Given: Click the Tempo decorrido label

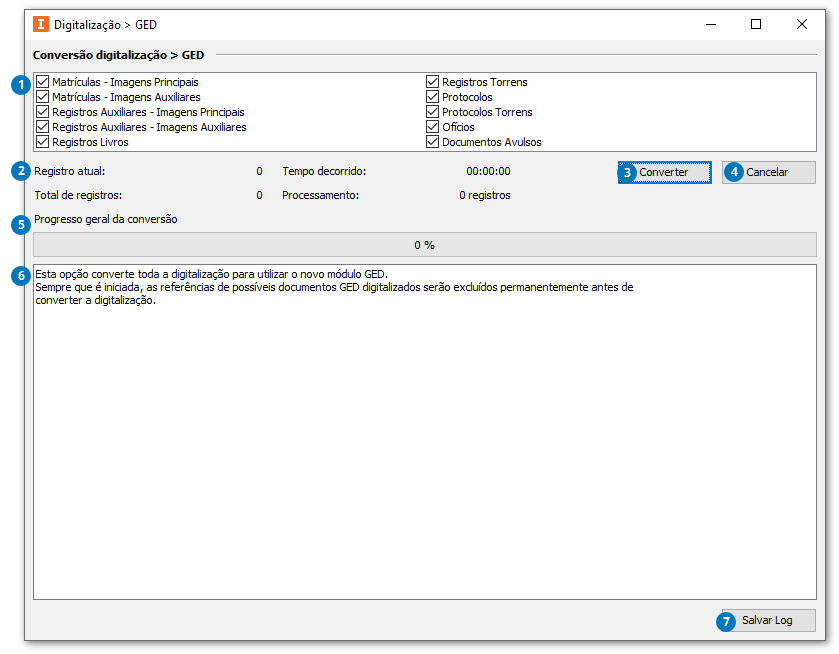Looking at the screenshot, I should pos(324,171).
